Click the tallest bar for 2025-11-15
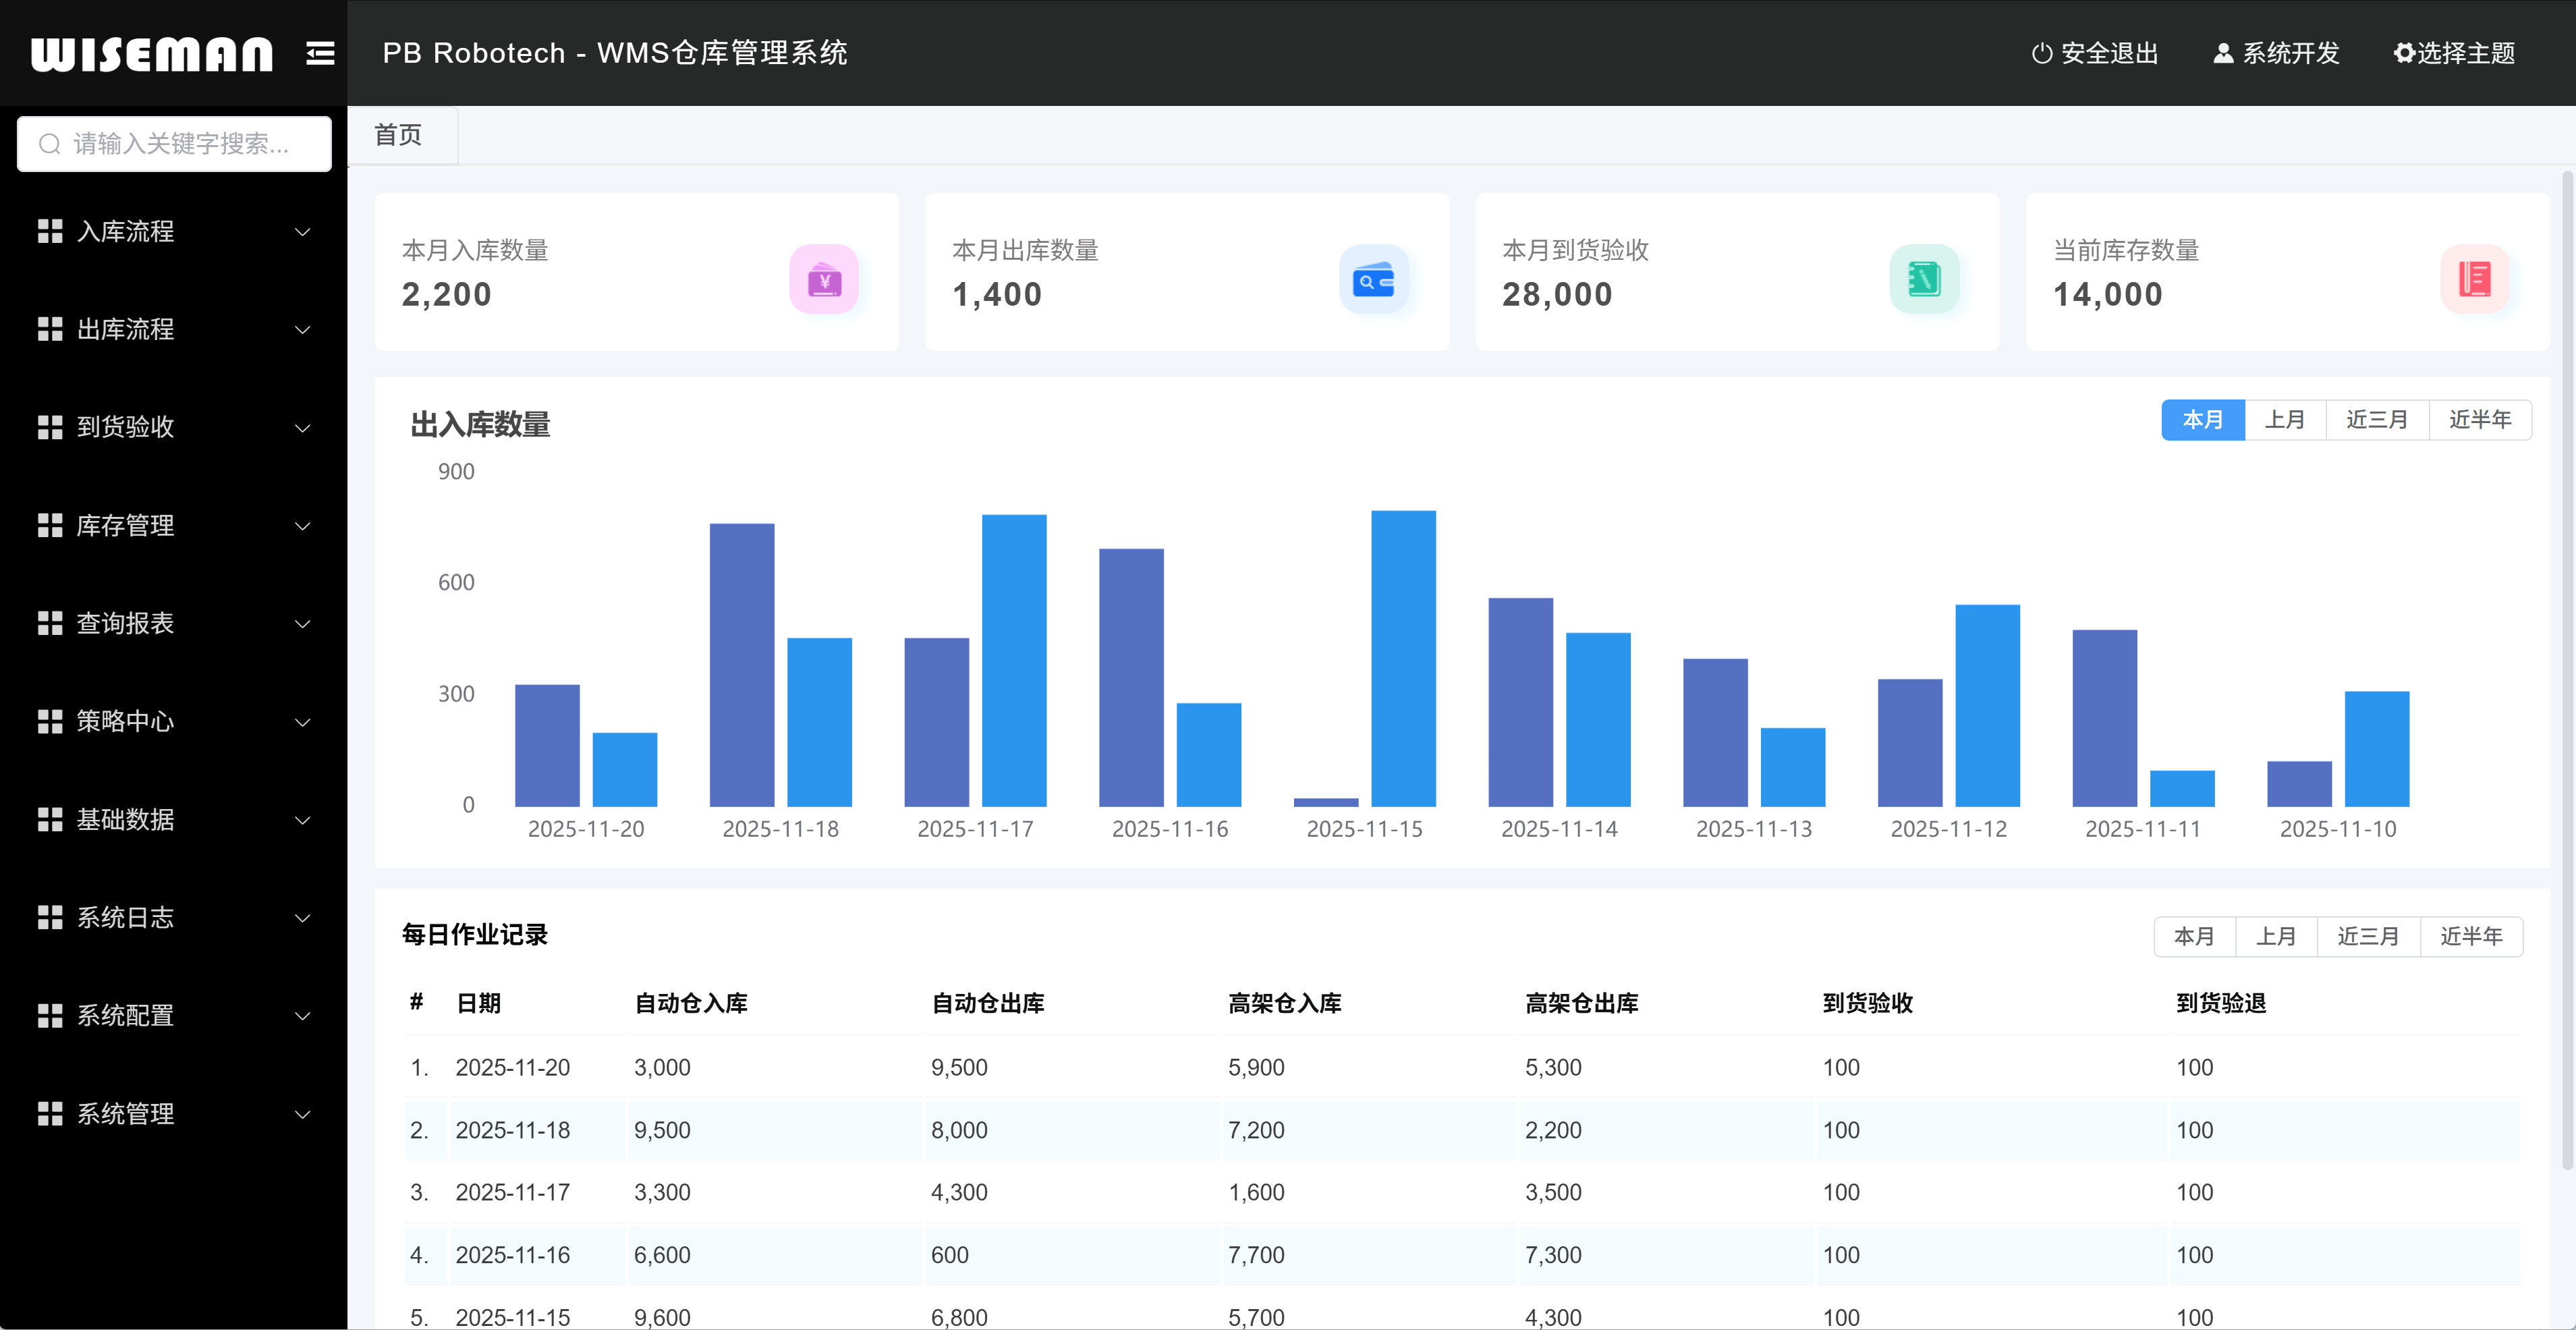Image resolution: width=2576 pixels, height=1330 pixels. click(x=1403, y=658)
